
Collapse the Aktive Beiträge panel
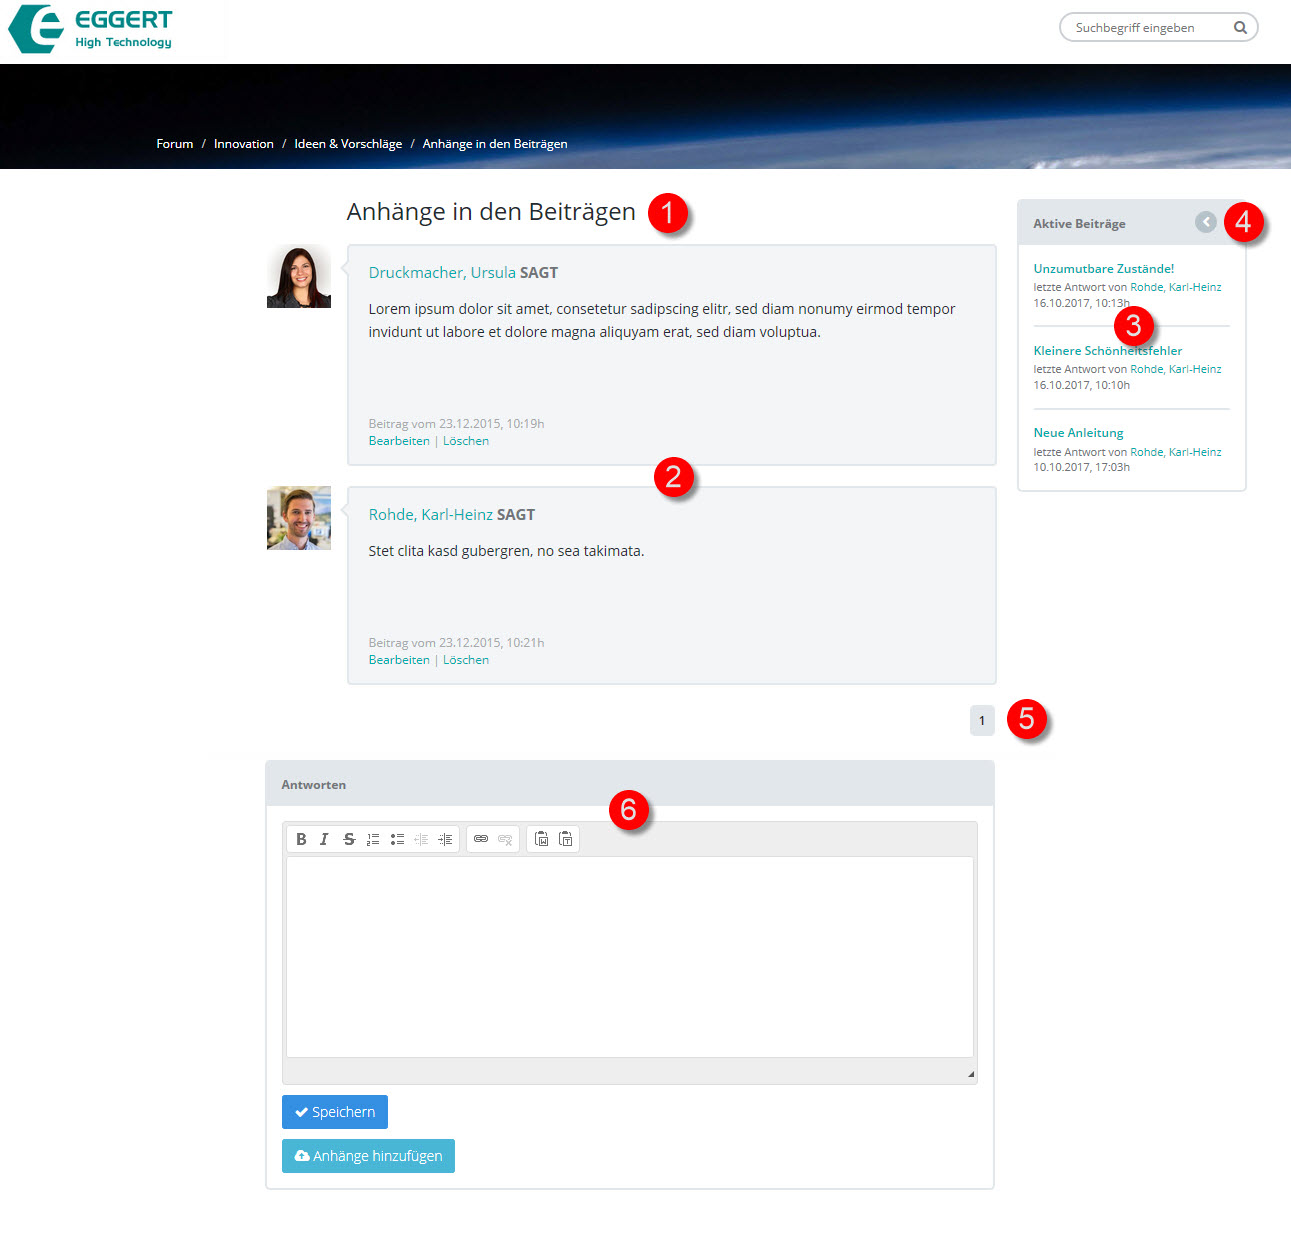tap(1206, 222)
